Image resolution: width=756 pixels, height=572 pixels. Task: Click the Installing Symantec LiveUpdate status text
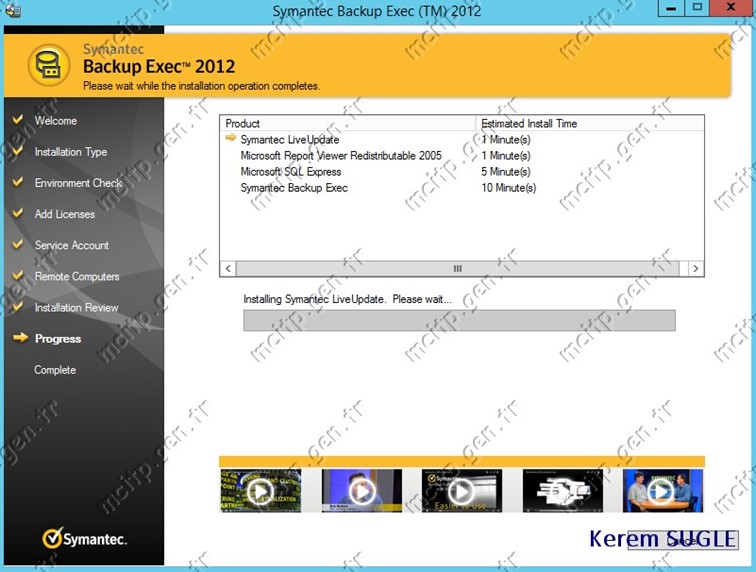(x=347, y=299)
